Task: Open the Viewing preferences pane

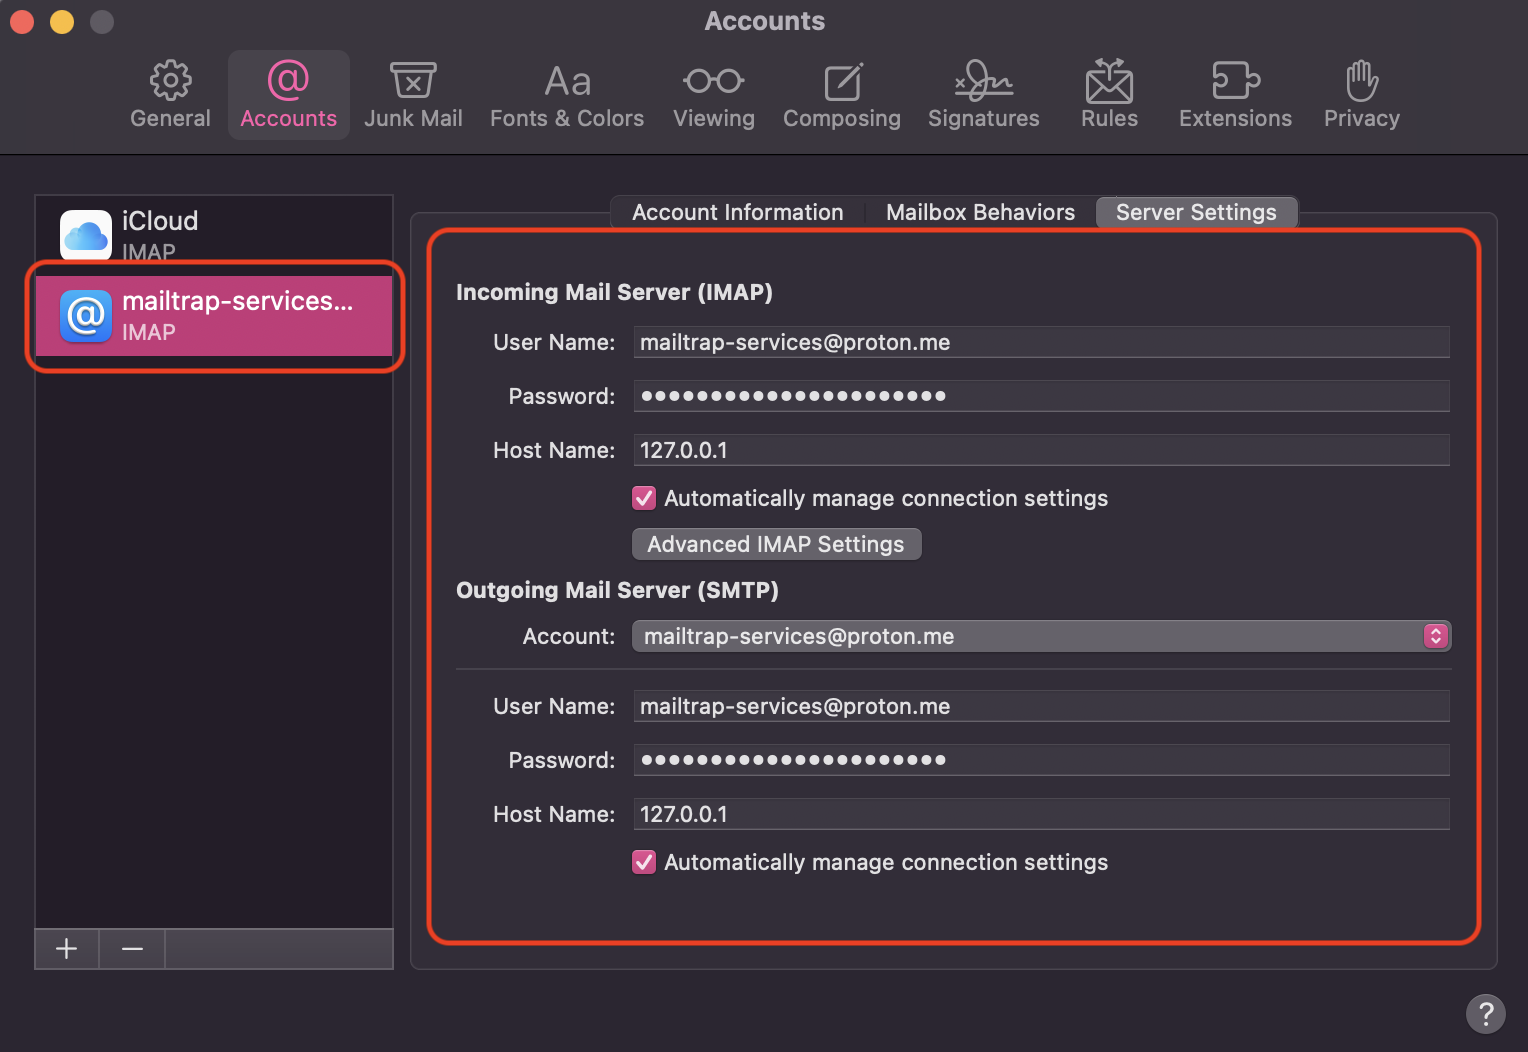Action: 714,95
